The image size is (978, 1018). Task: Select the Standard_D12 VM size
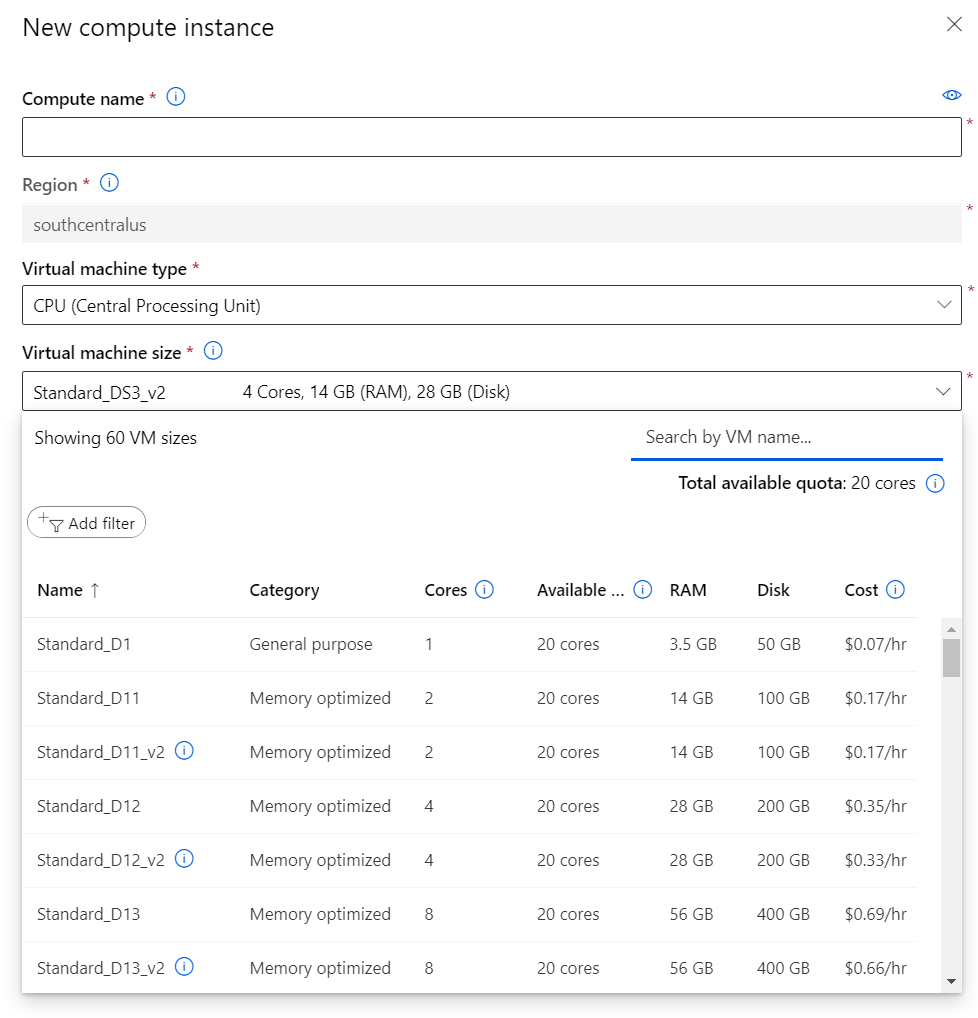click(x=469, y=806)
